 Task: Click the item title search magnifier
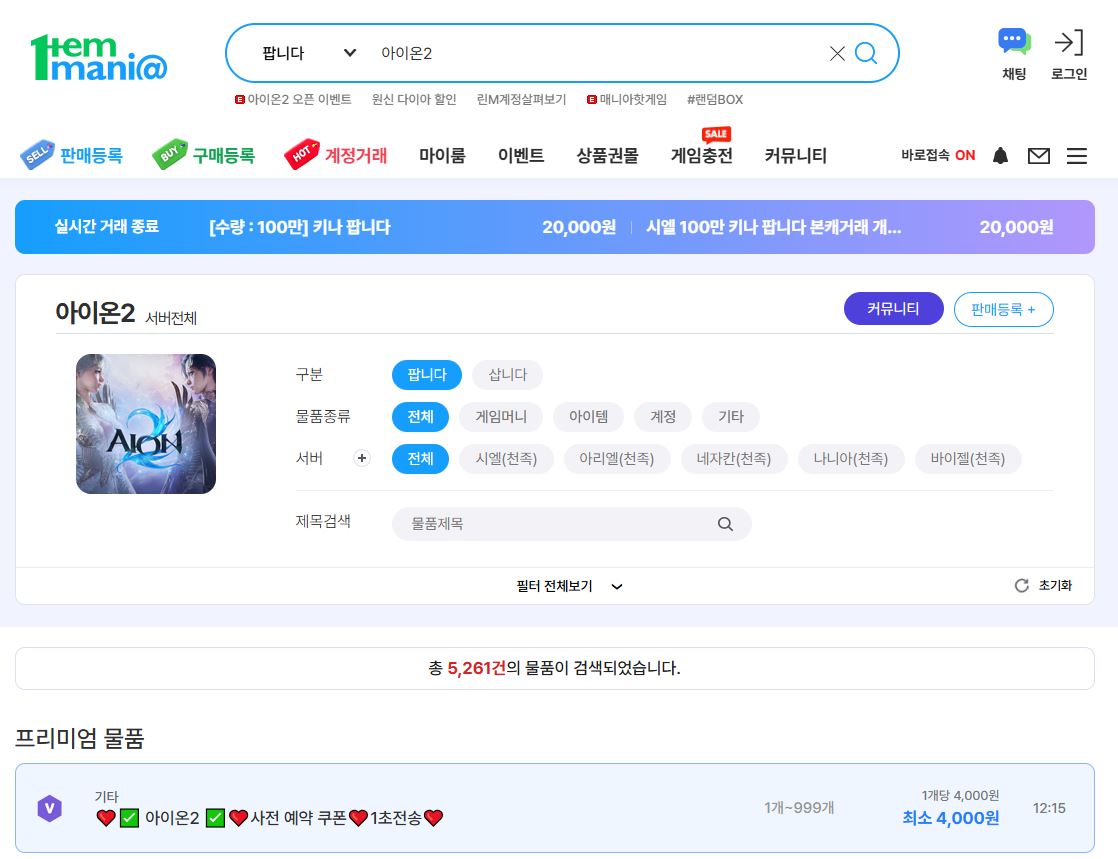pos(725,524)
